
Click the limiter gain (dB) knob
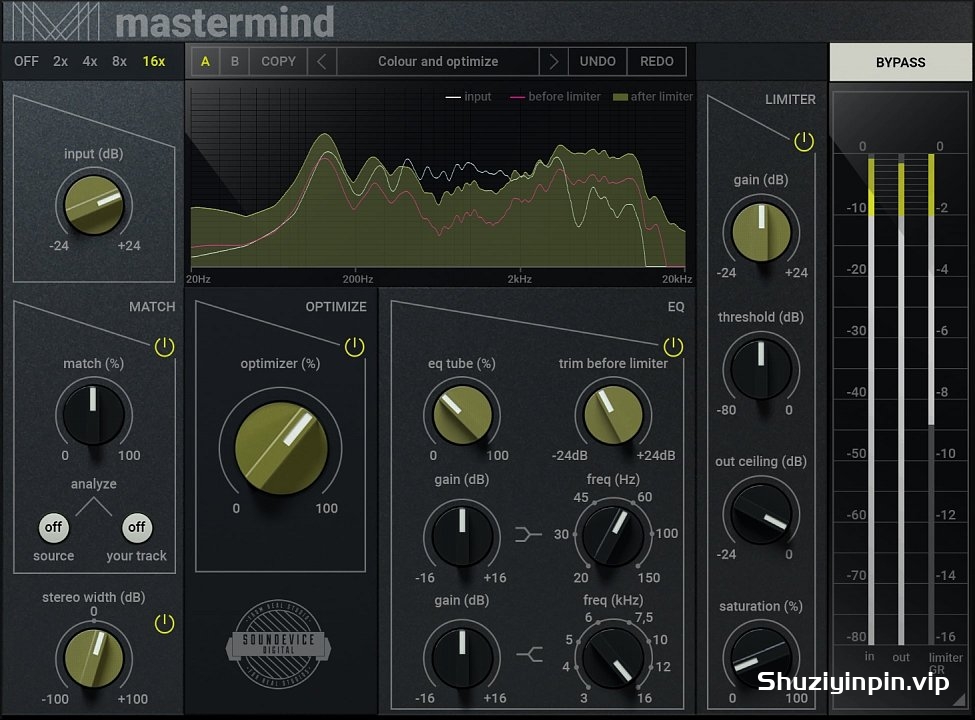pyautogui.click(x=761, y=233)
